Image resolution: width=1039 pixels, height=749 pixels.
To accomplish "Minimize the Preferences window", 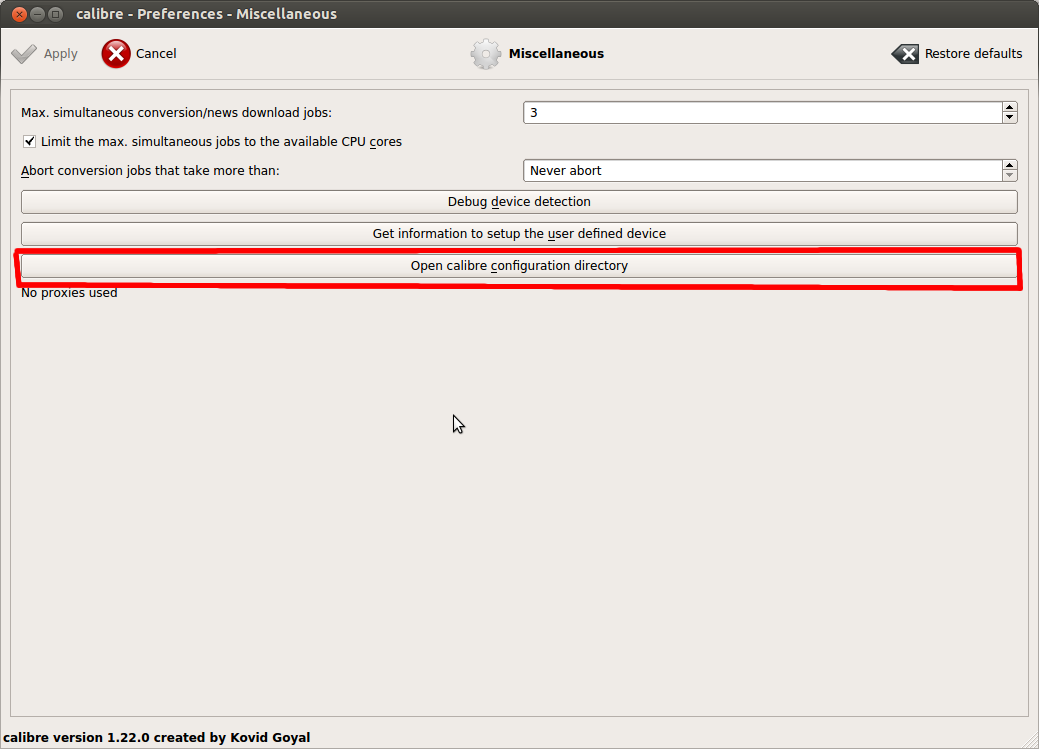I will click(35, 14).
